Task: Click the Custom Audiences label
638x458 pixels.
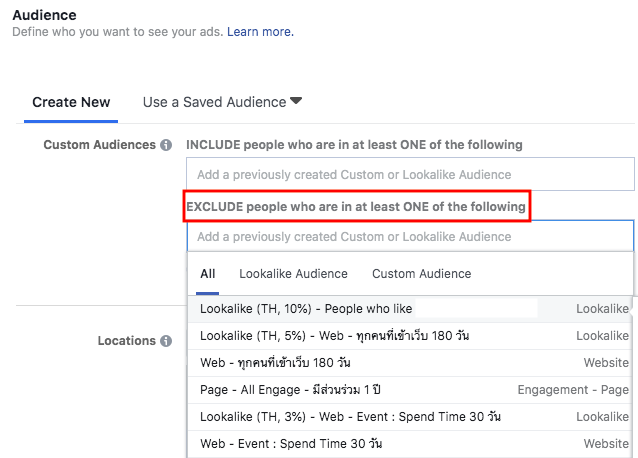Action: tap(99, 145)
